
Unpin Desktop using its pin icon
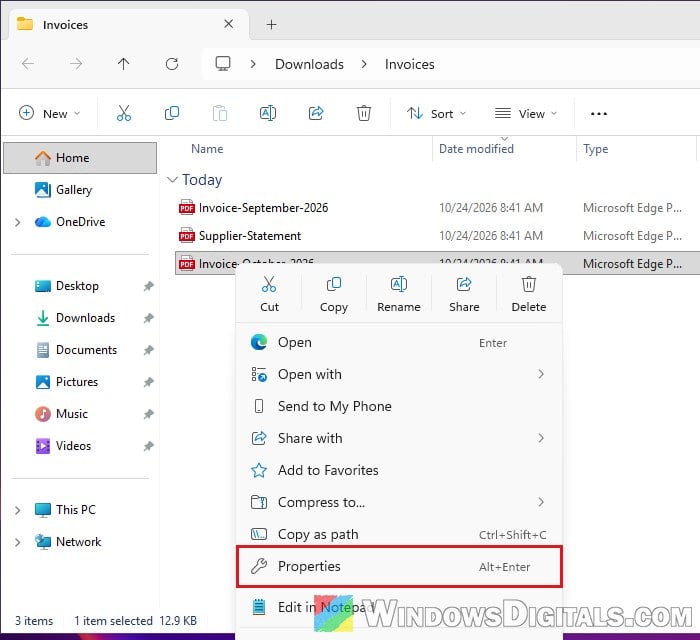148,286
